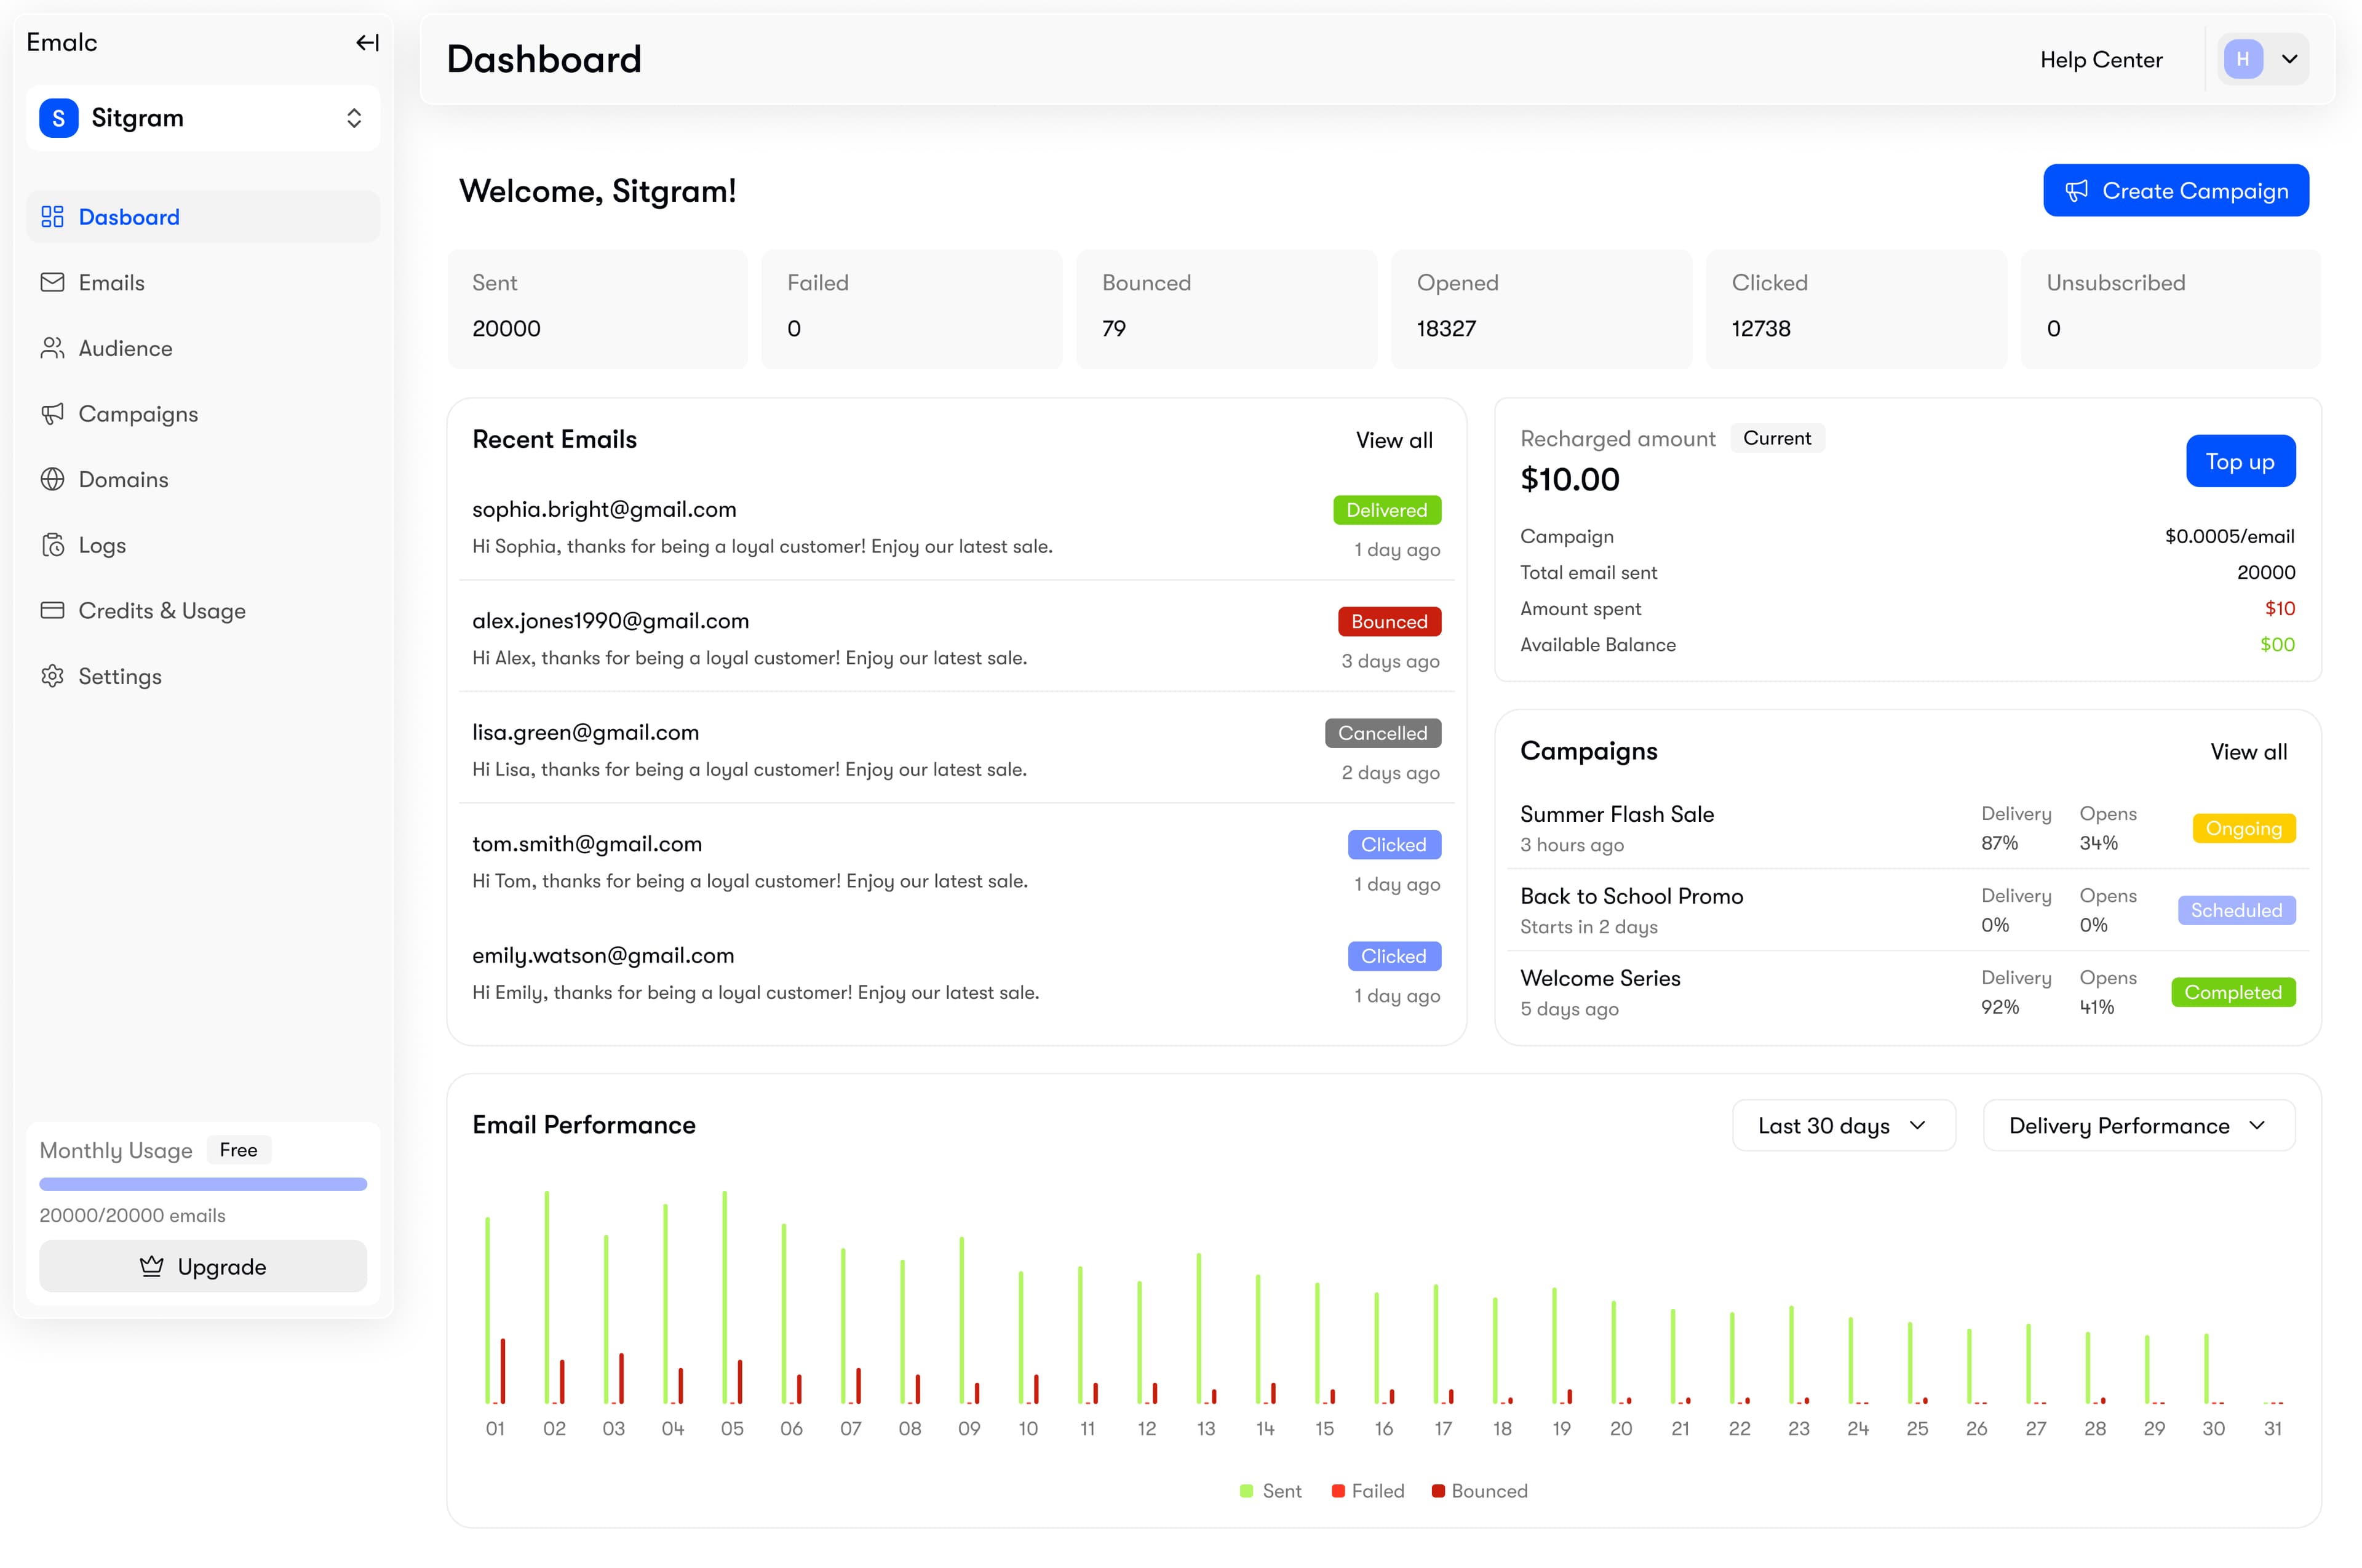Viewport: 2362px width, 1568px height.
Task: Open Settings from the sidebar
Action: tap(203, 676)
